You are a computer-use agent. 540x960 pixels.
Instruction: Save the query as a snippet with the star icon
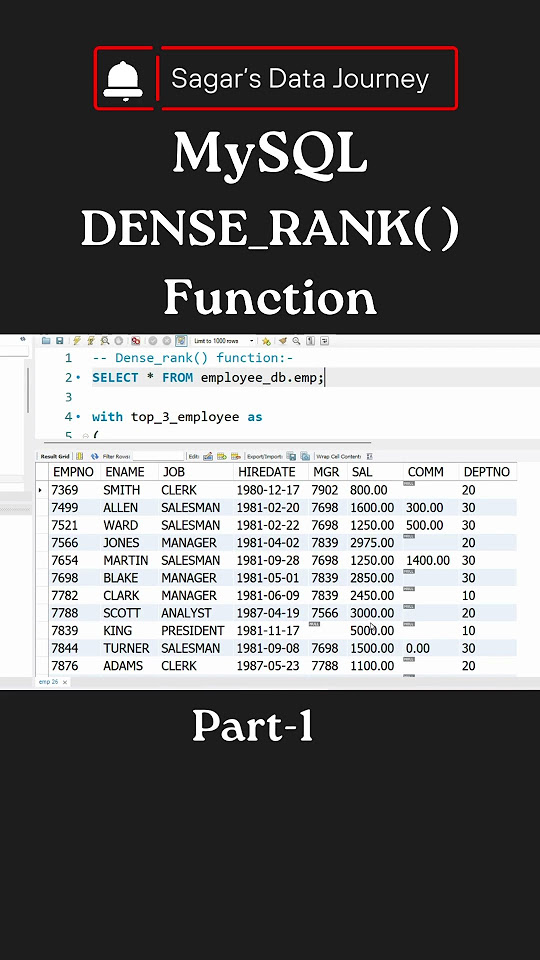click(266, 340)
